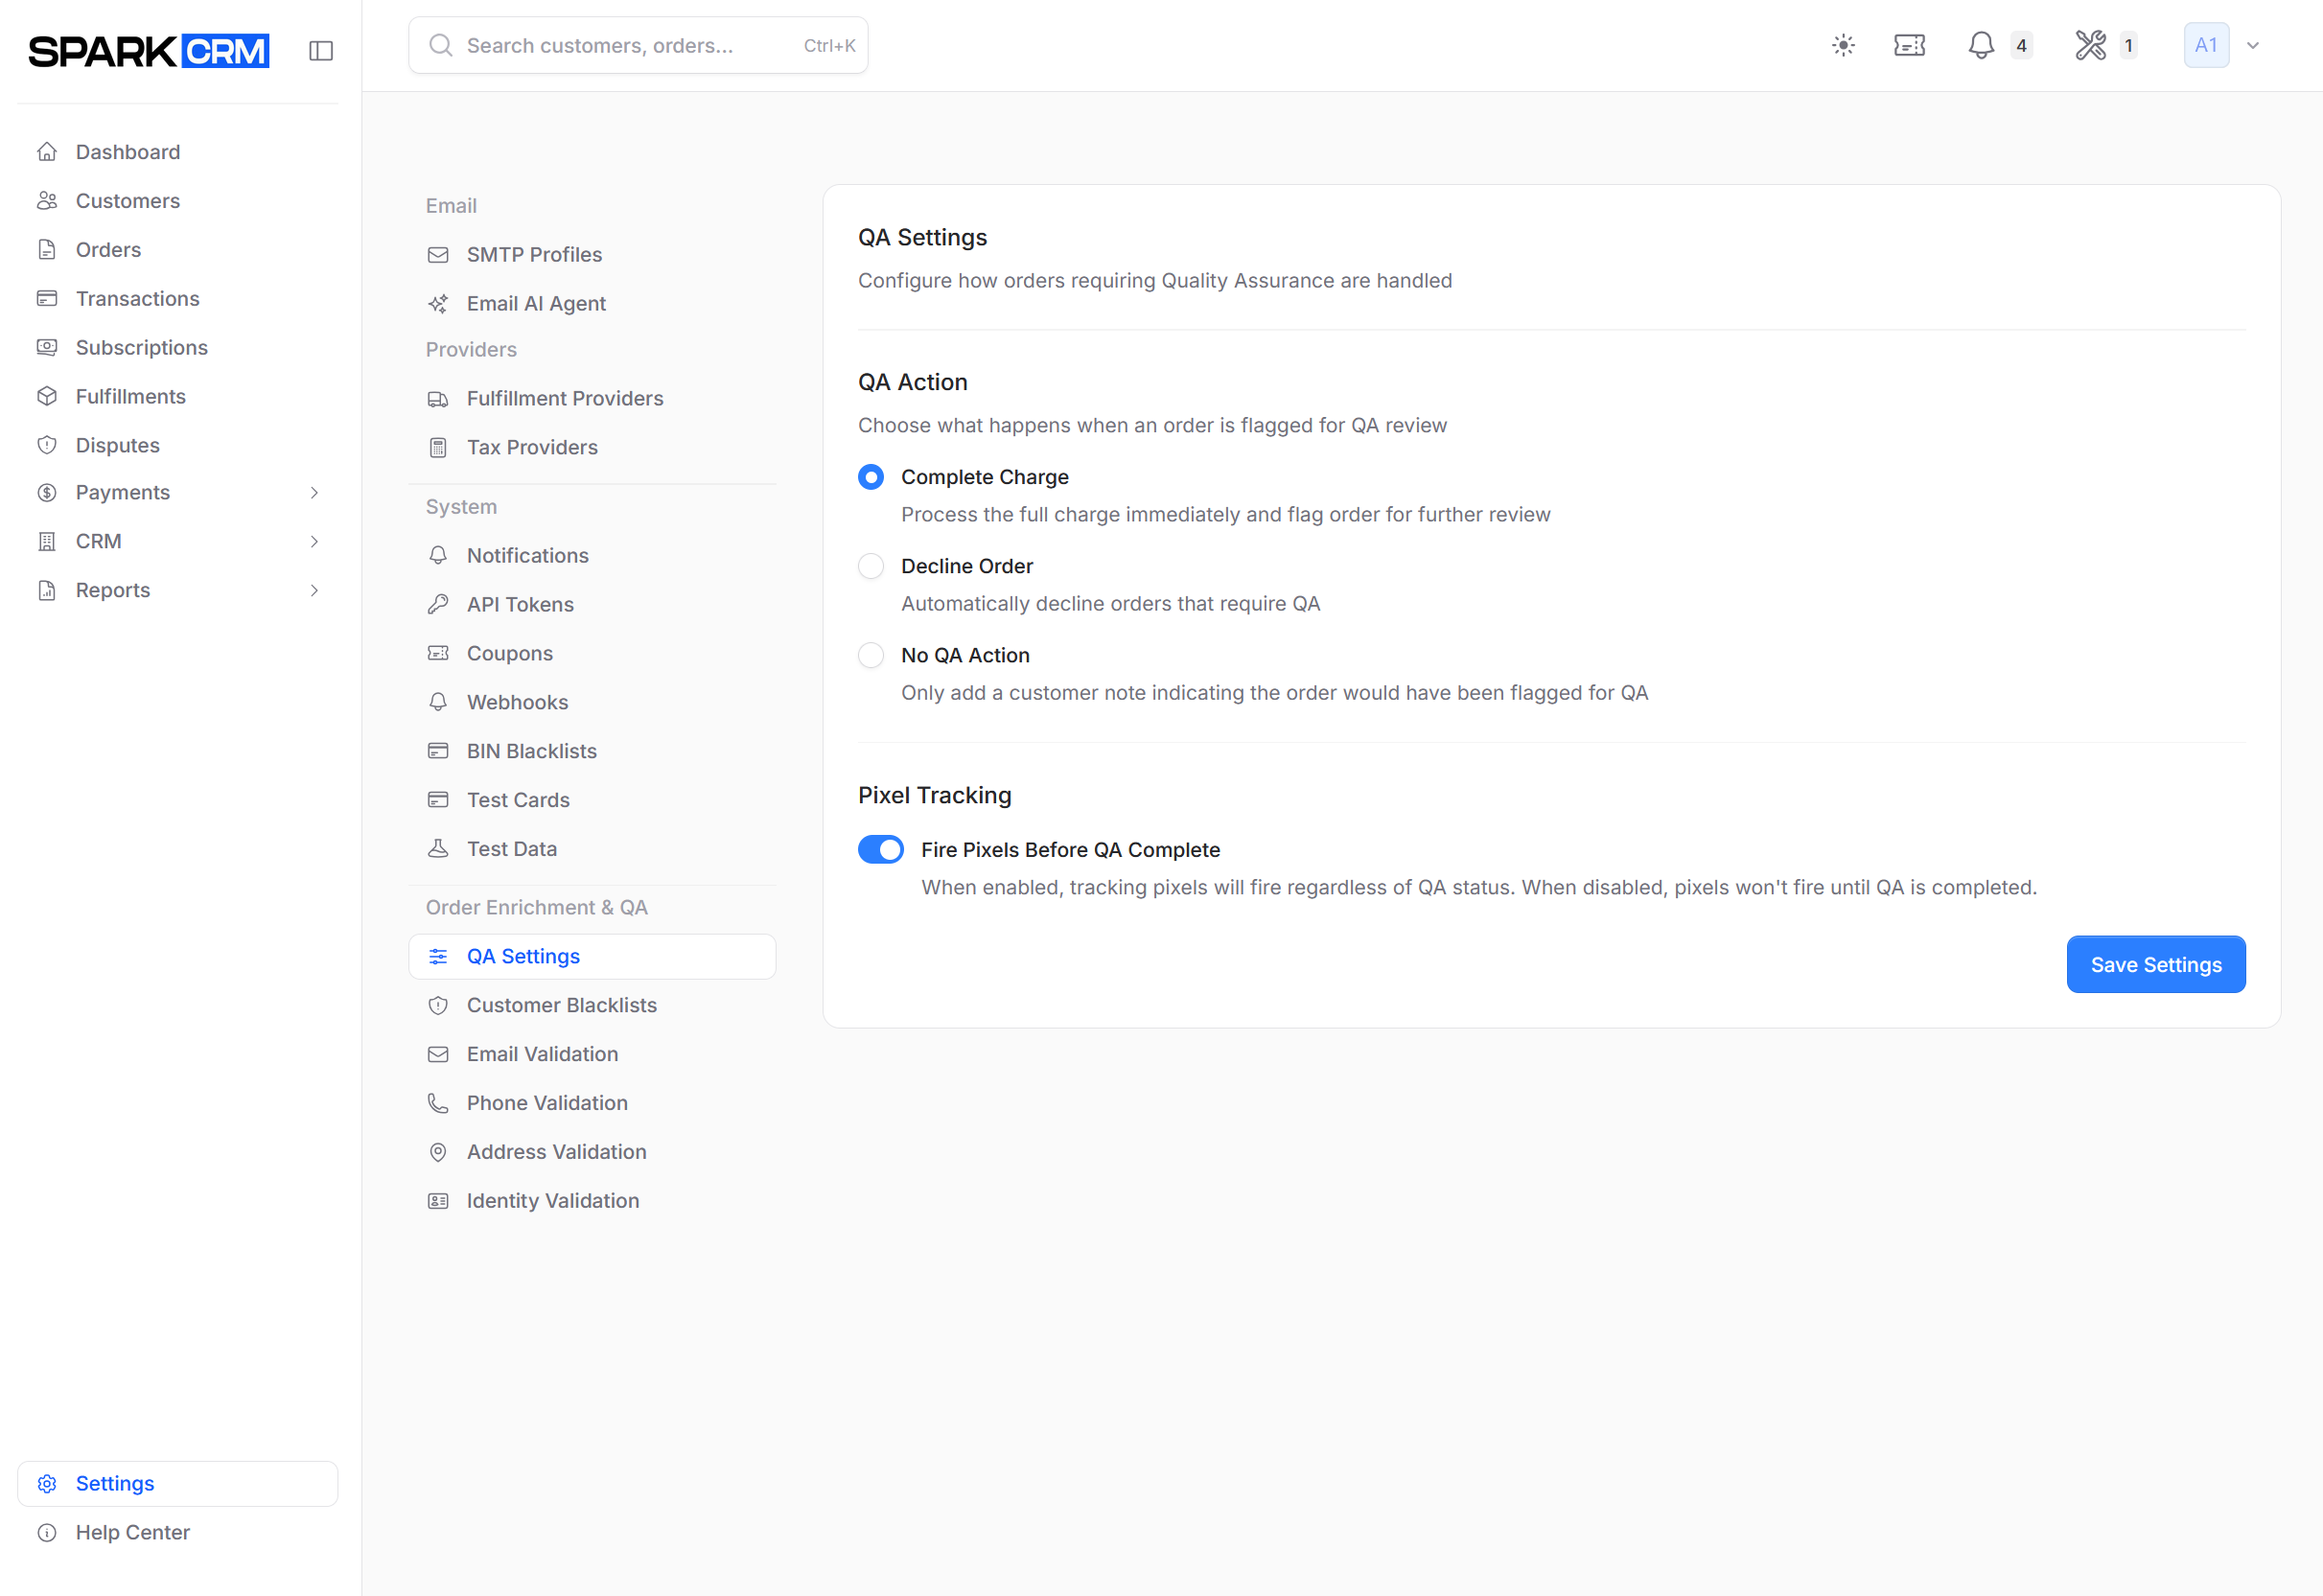The image size is (2323, 1596).
Task: Open the Notifications settings page
Action: pos(592,556)
